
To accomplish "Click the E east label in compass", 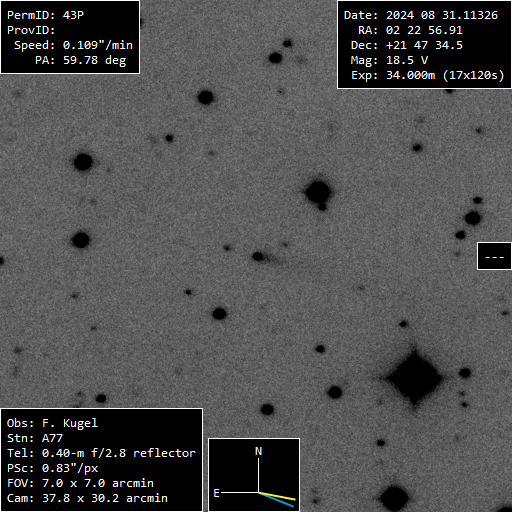I will (x=216, y=493).
